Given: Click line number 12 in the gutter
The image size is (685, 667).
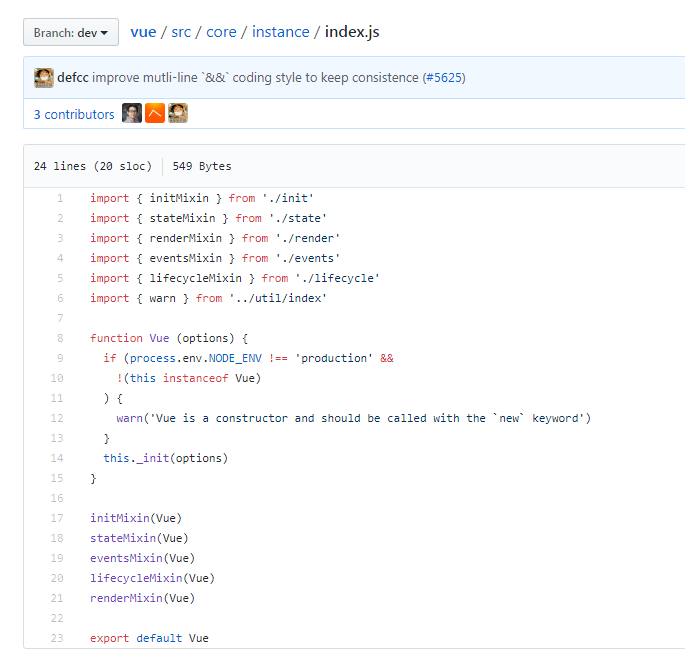Looking at the screenshot, I should tap(57, 418).
